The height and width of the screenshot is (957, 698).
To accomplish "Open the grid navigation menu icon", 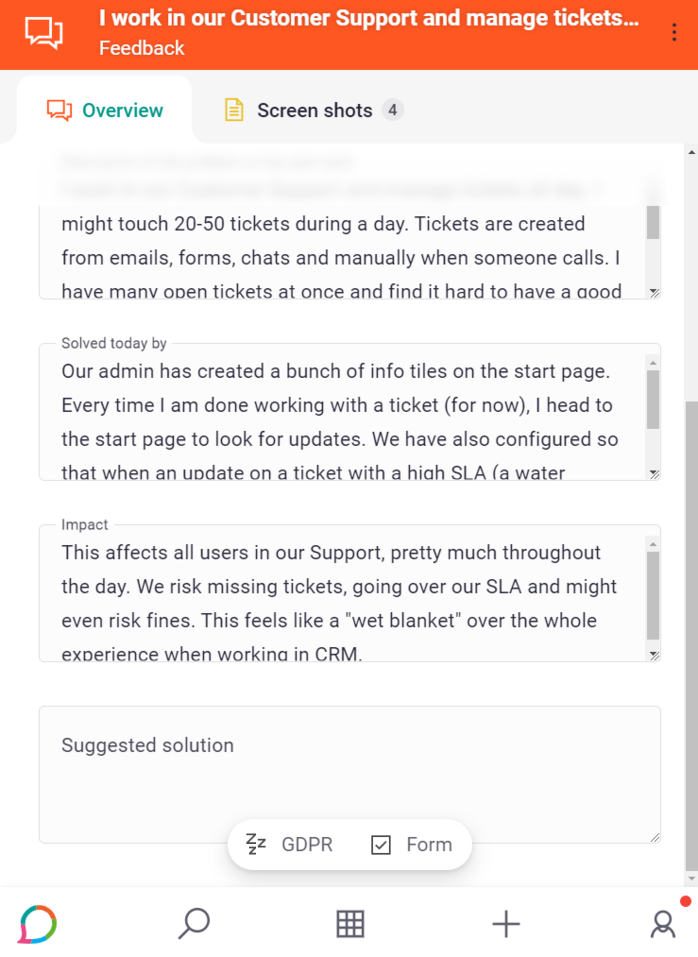I will (x=350, y=923).
